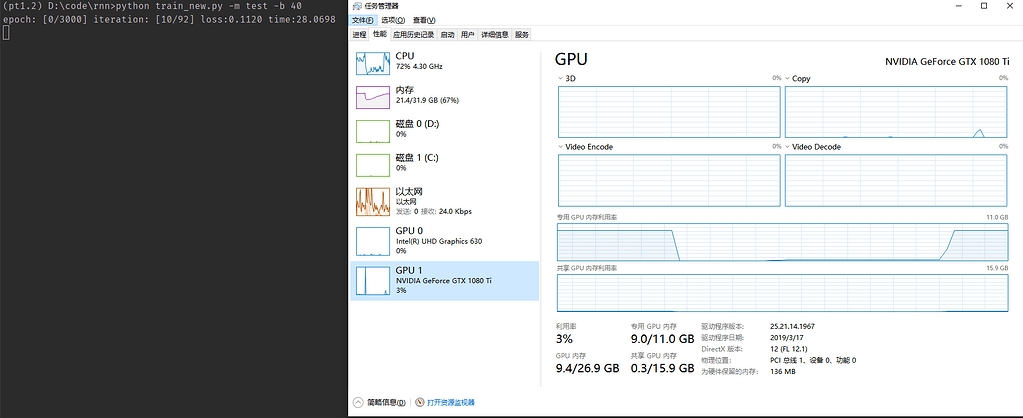Image resolution: width=1023 pixels, height=418 pixels.
Task: Expand the Video Decode engine dropdown
Action: (789, 147)
